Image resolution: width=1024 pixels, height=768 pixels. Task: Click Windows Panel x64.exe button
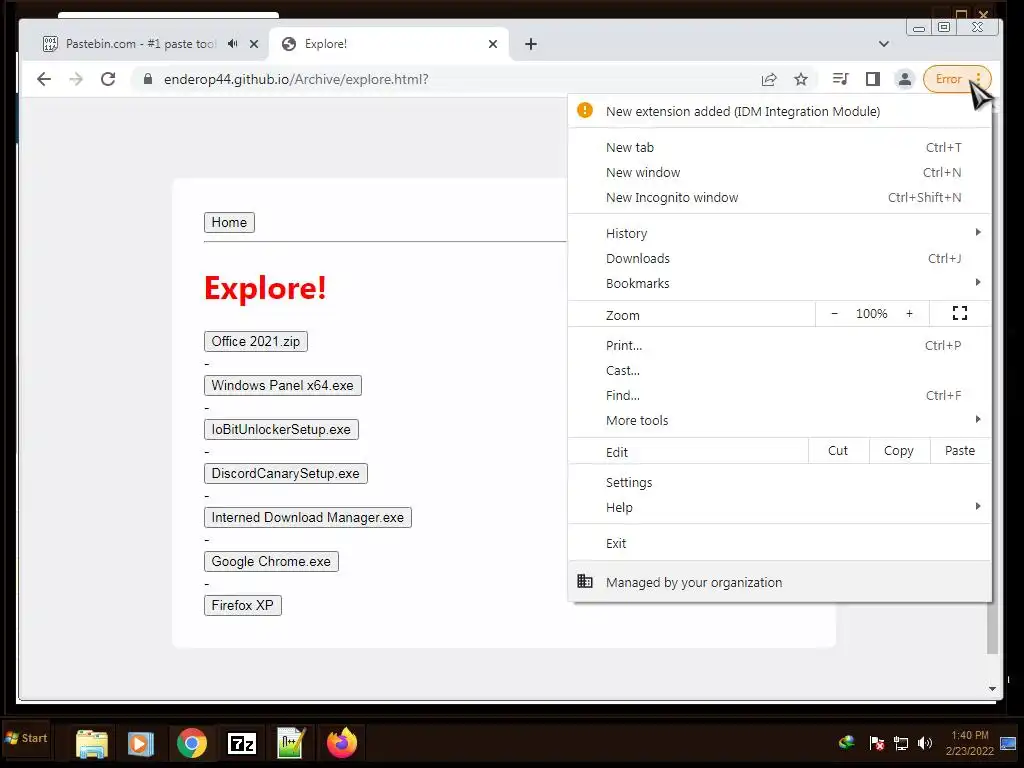point(283,385)
